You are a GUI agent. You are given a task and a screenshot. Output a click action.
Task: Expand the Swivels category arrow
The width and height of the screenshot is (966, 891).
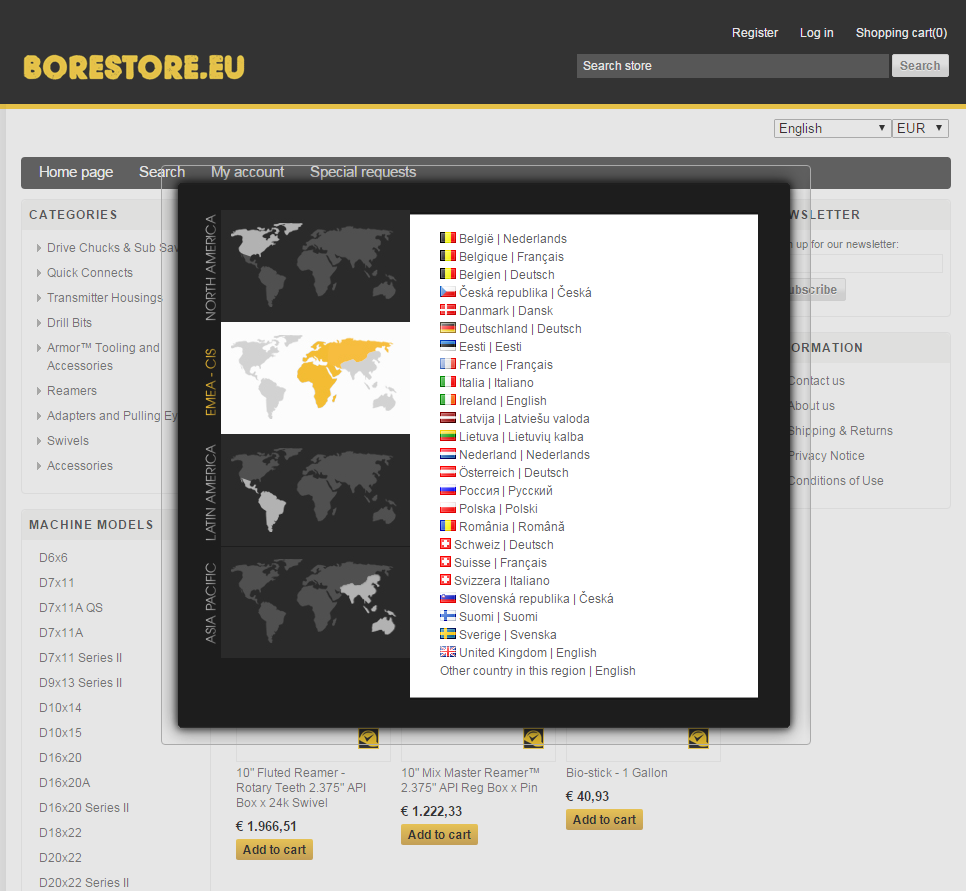39,441
